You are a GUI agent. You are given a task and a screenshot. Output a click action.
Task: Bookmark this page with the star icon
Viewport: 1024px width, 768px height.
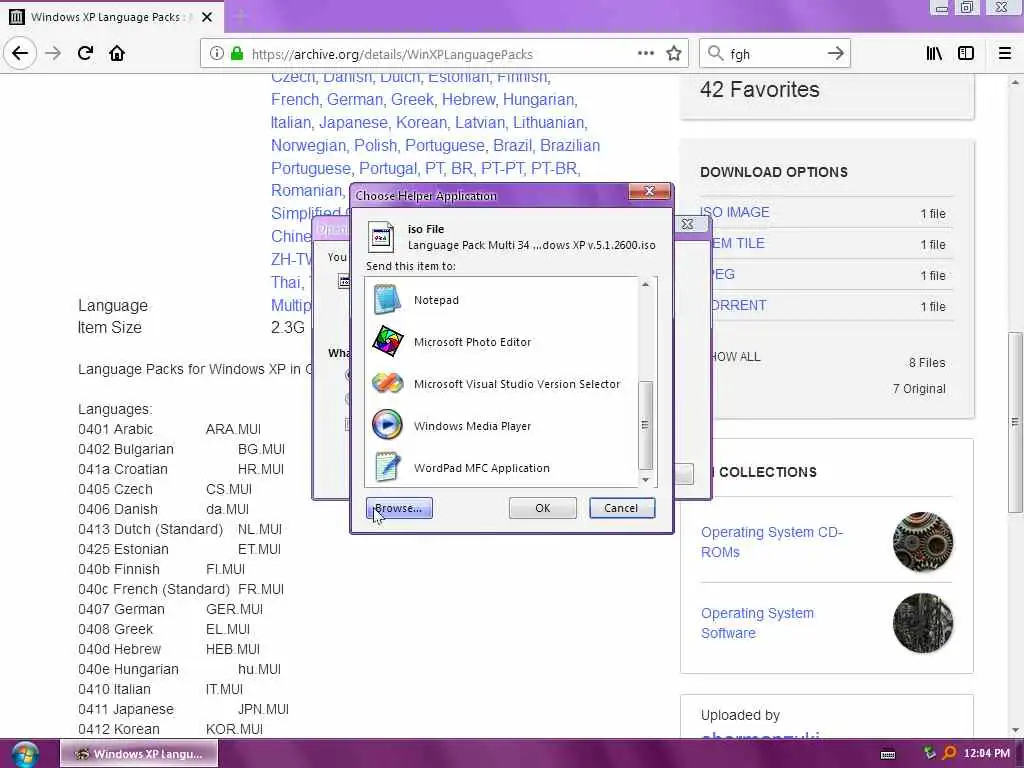pos(673,53)
